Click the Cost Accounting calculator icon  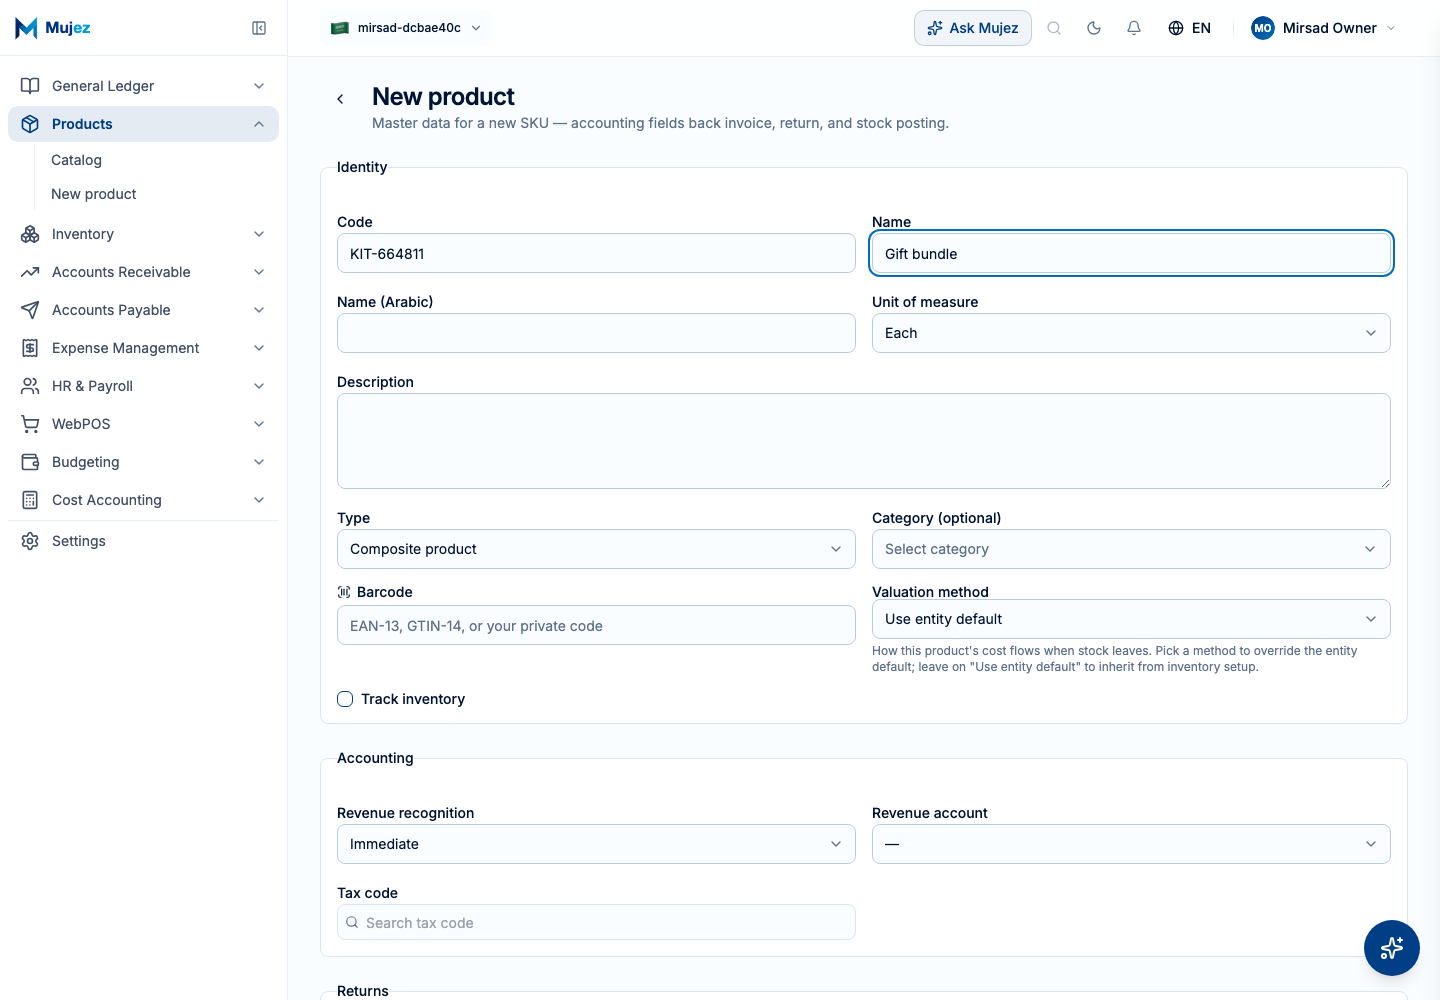30,500
